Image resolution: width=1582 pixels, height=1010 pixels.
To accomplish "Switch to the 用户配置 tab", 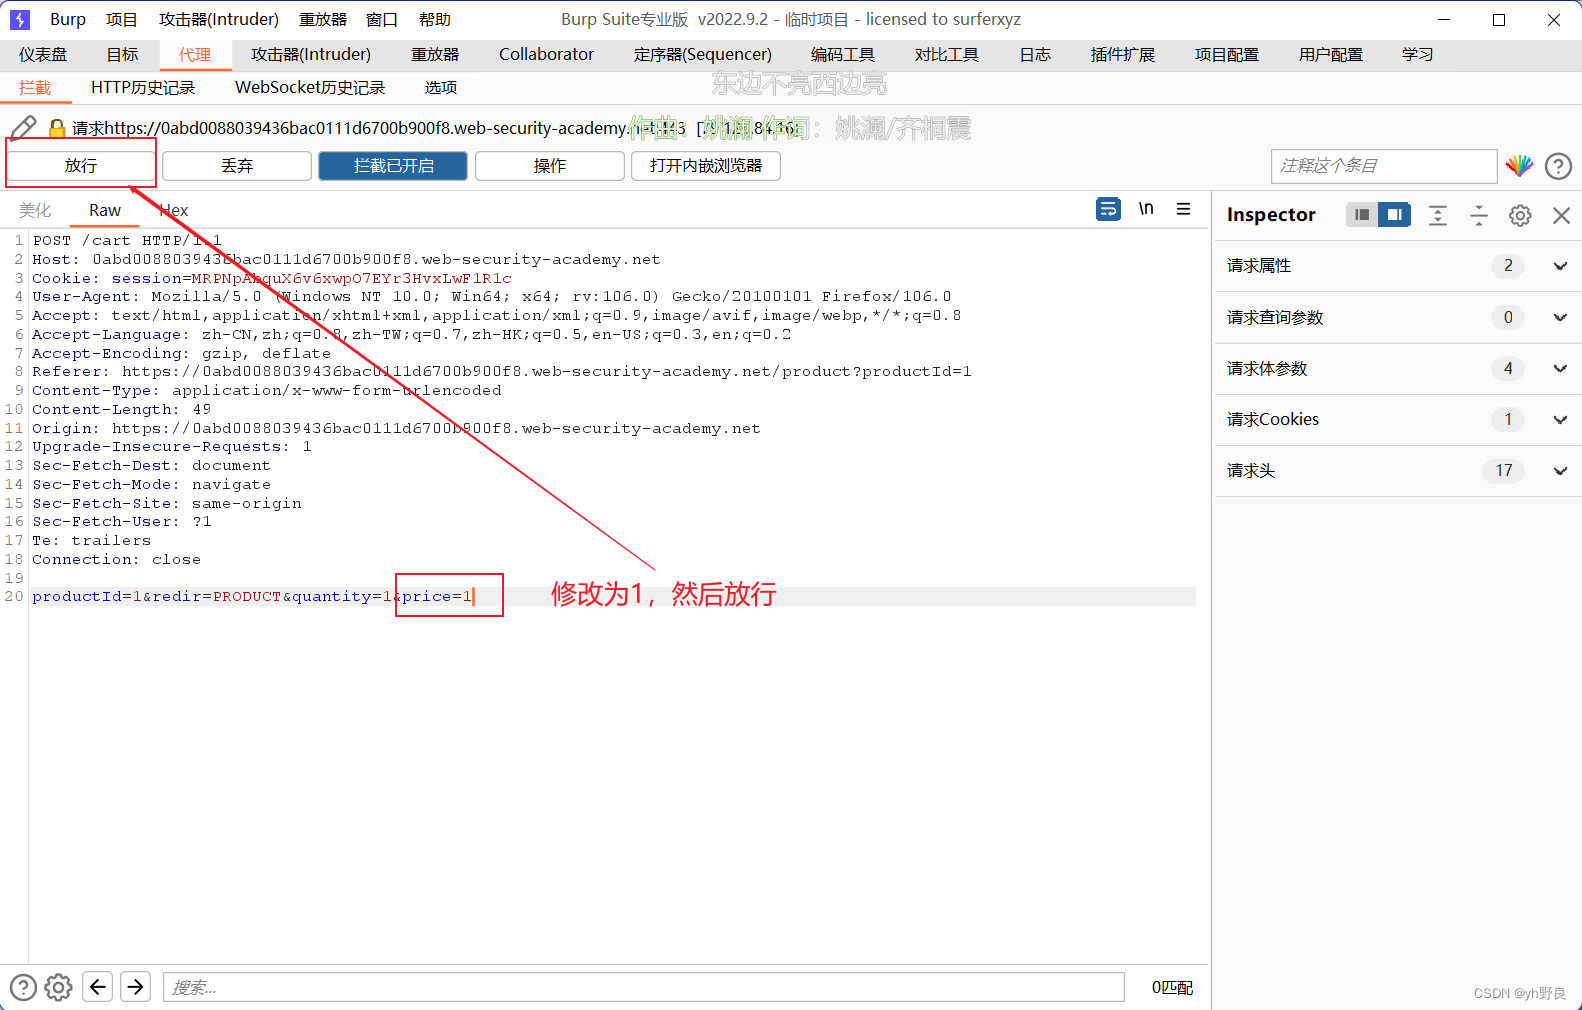I will 1331,55.
